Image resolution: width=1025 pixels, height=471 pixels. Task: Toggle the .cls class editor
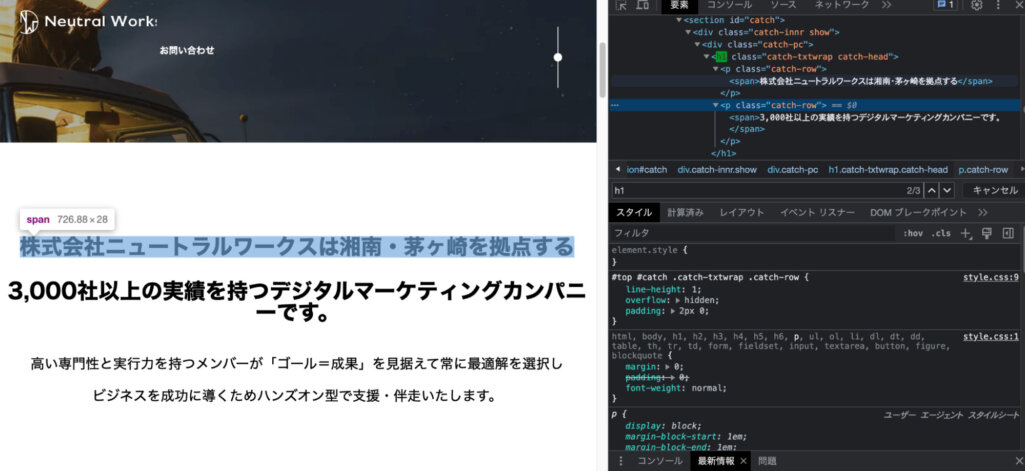941,233
